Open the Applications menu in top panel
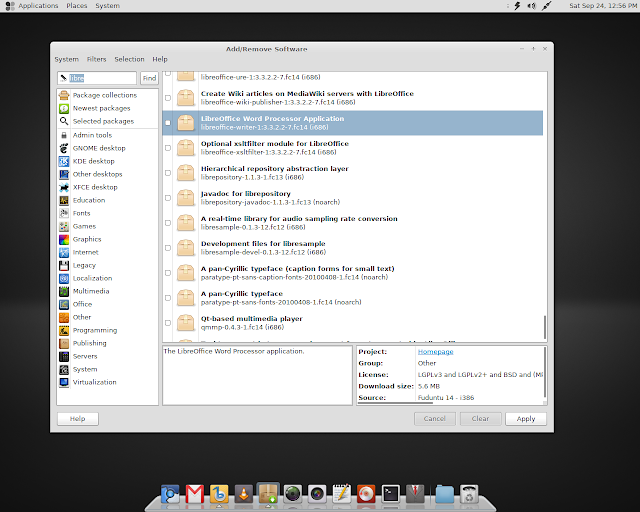This screenshot has width=640, height=512. (x=38, y=6)
